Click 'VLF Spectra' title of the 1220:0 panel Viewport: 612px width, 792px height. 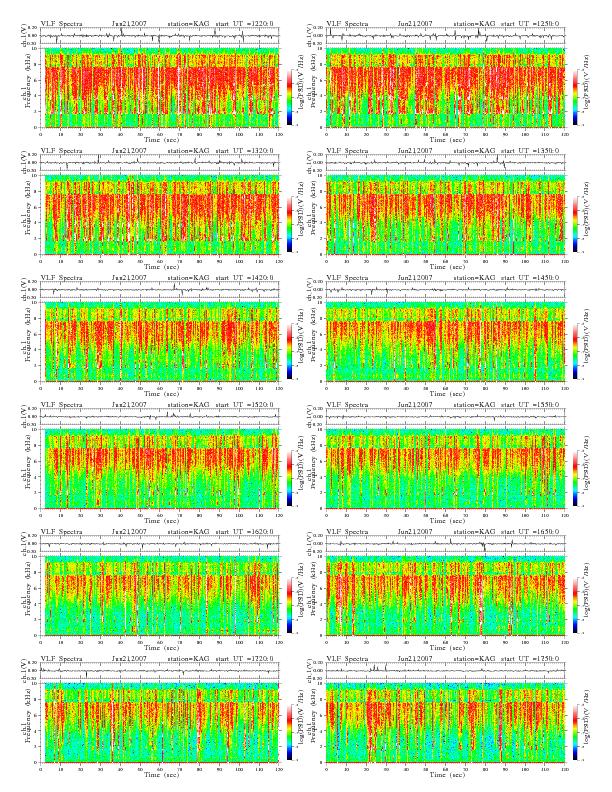click(x=61, y=23)
